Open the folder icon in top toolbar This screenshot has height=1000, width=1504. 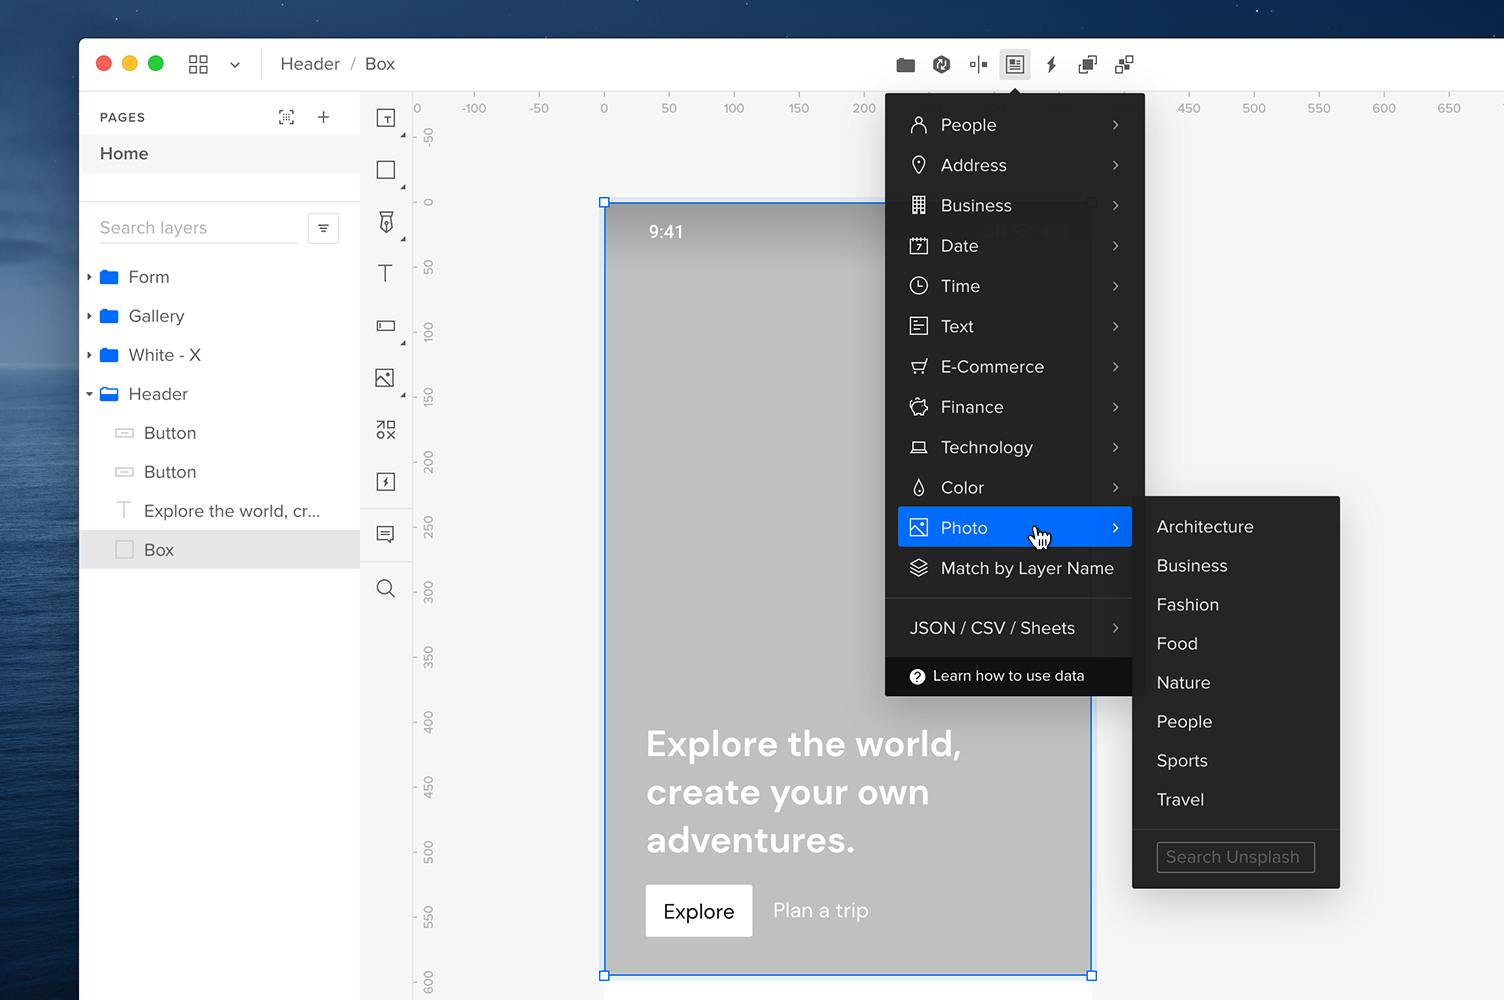click(x=905, y=65)
